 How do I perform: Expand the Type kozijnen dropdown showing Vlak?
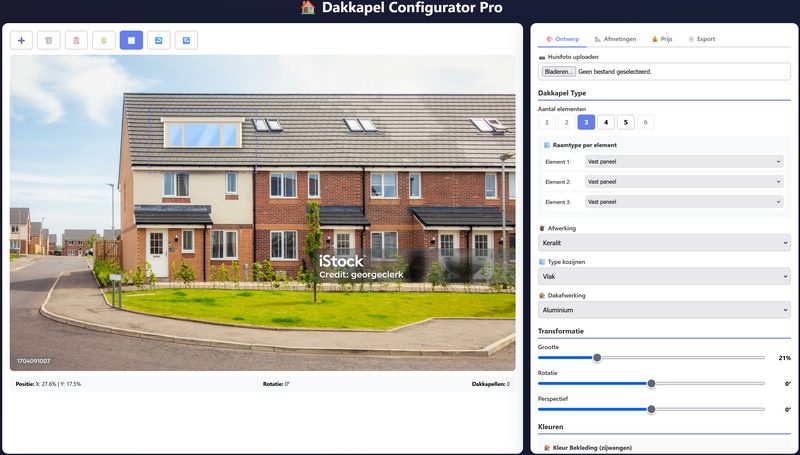(x=664, y=276)
